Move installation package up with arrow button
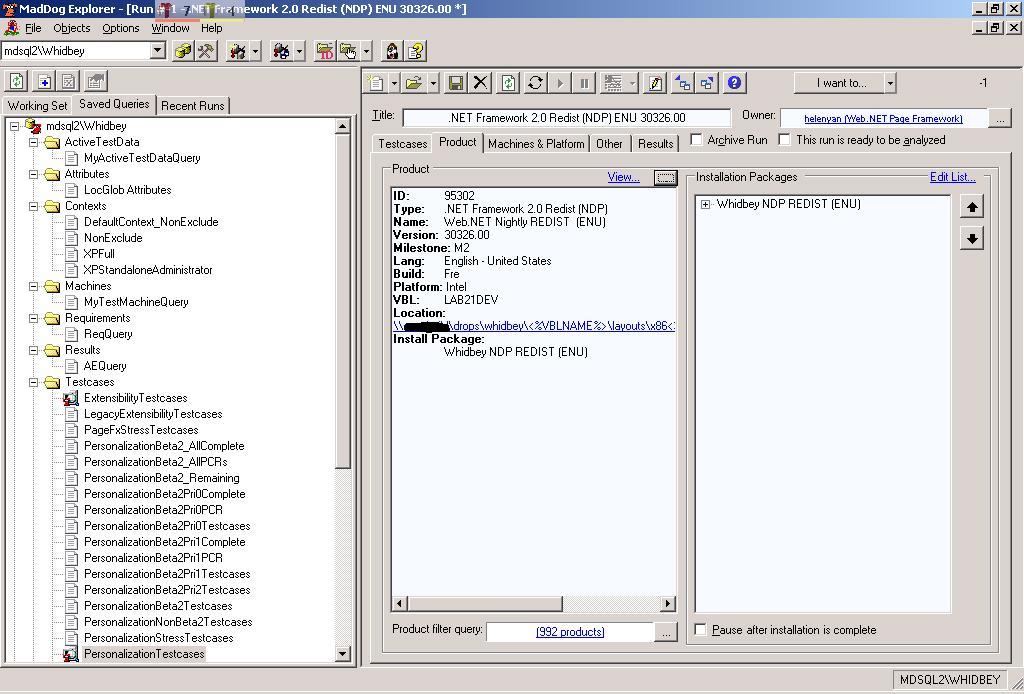The image size is (1024, 694). (x=972, y=207)
